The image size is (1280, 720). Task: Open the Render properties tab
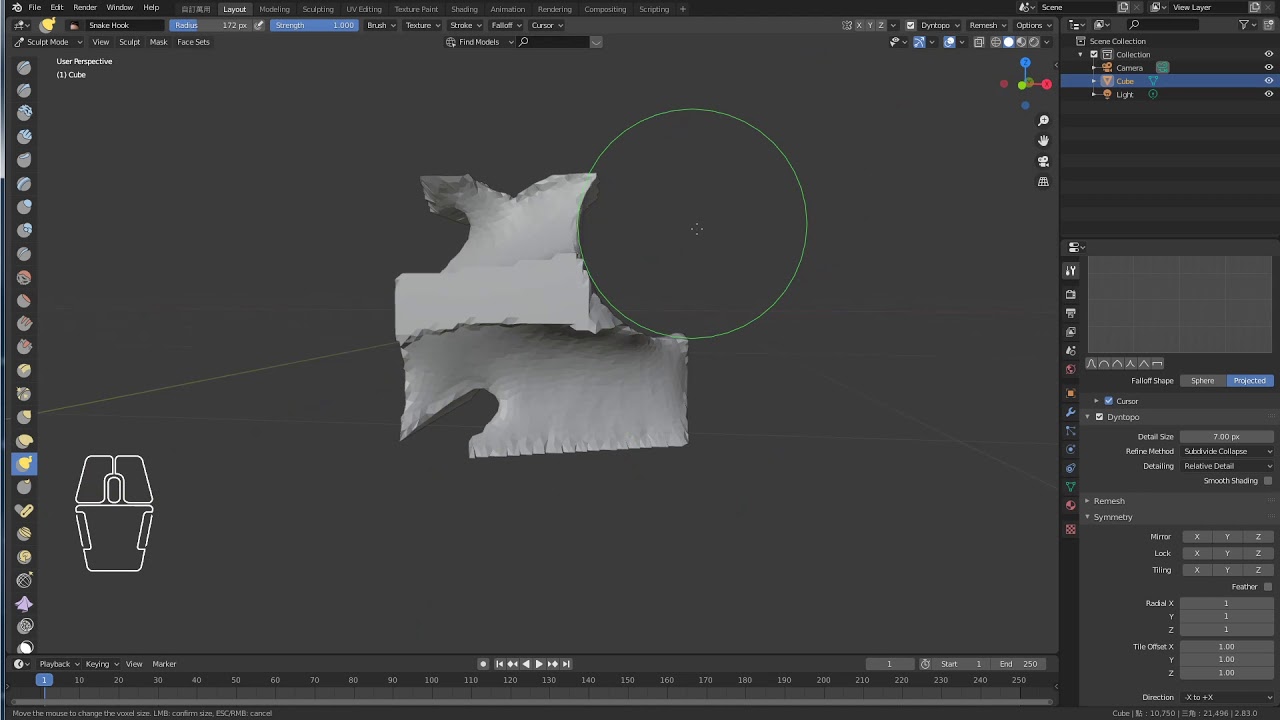point(1070,294)
